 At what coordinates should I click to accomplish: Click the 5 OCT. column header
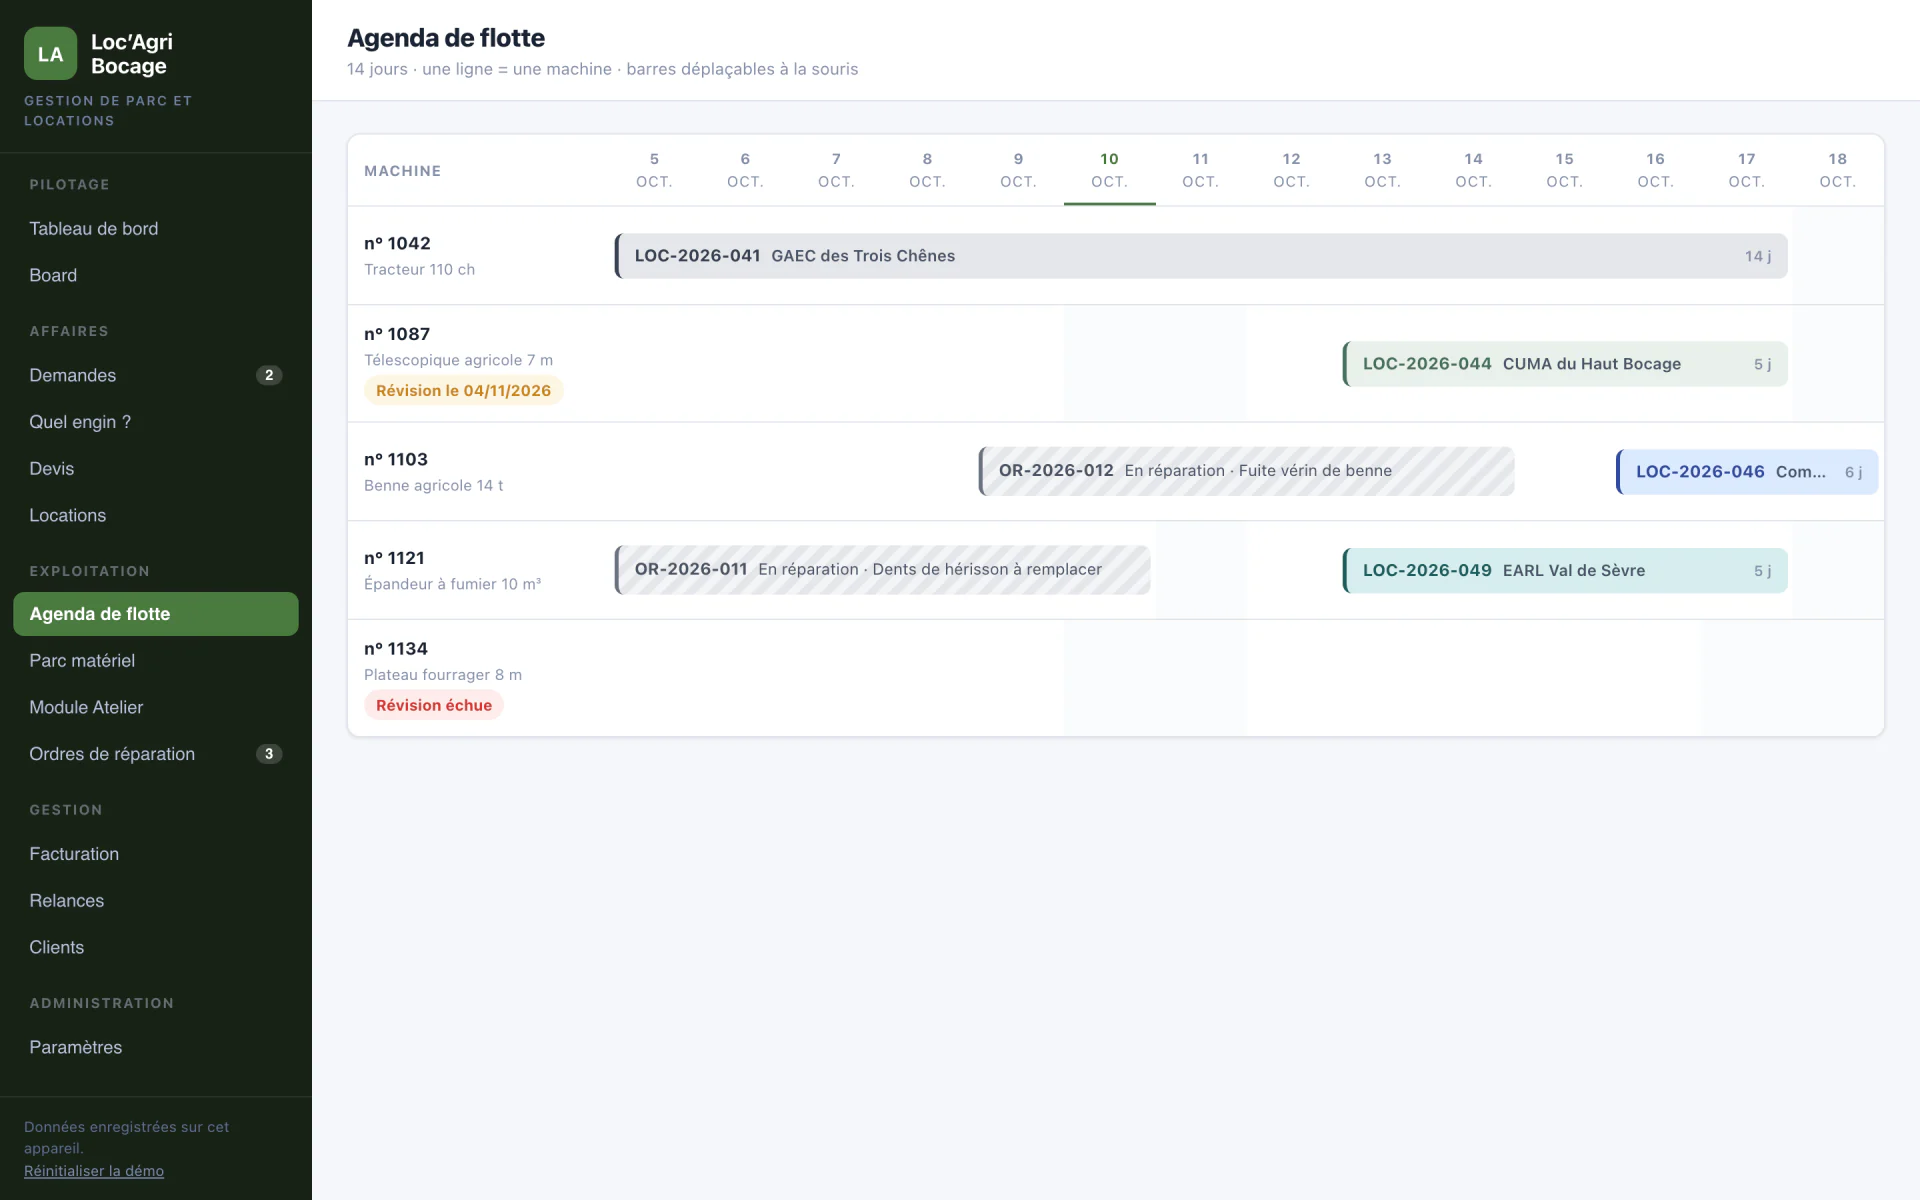(654, 170)
